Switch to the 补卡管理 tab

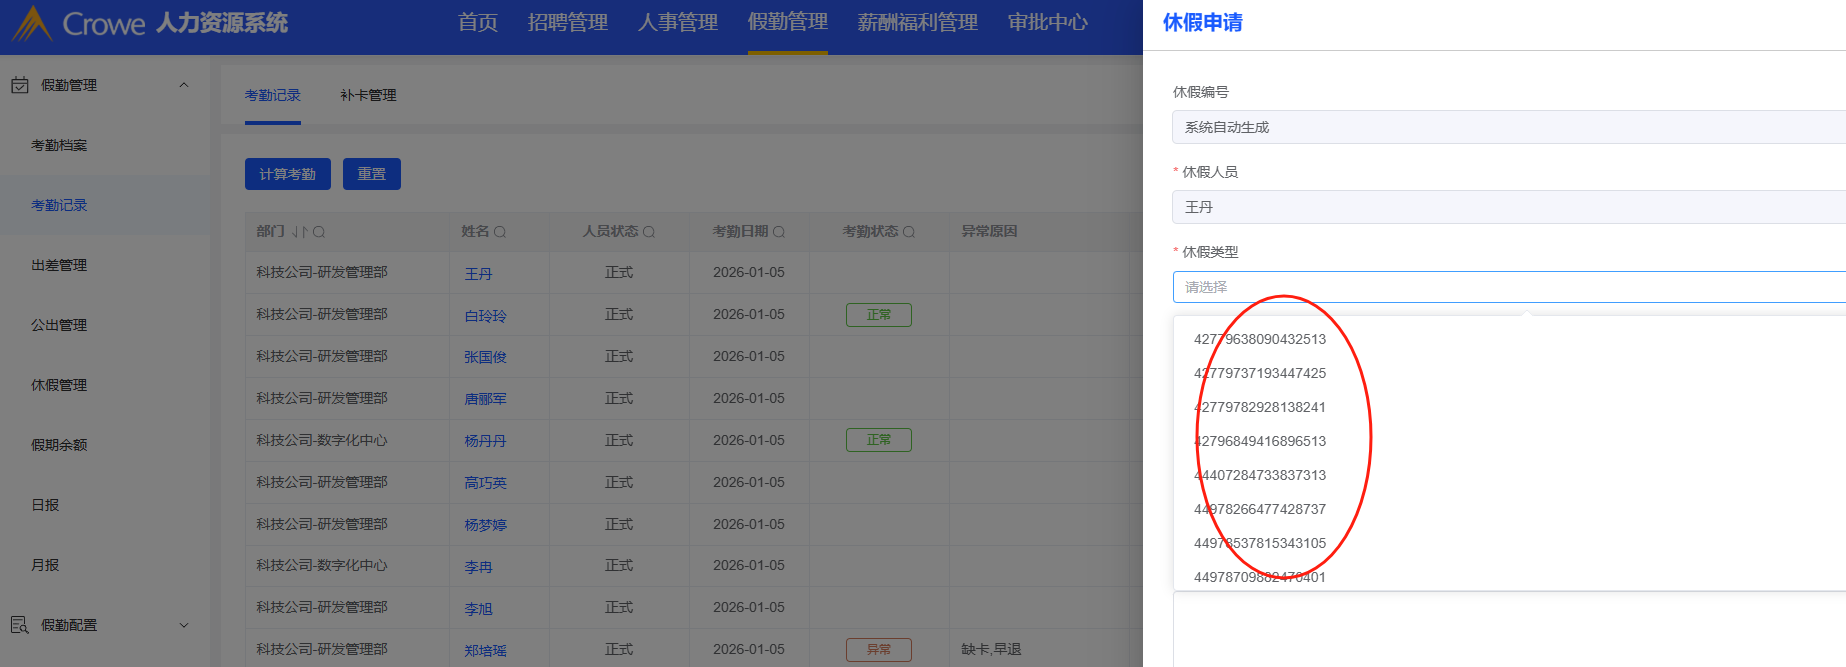(368, 95)
